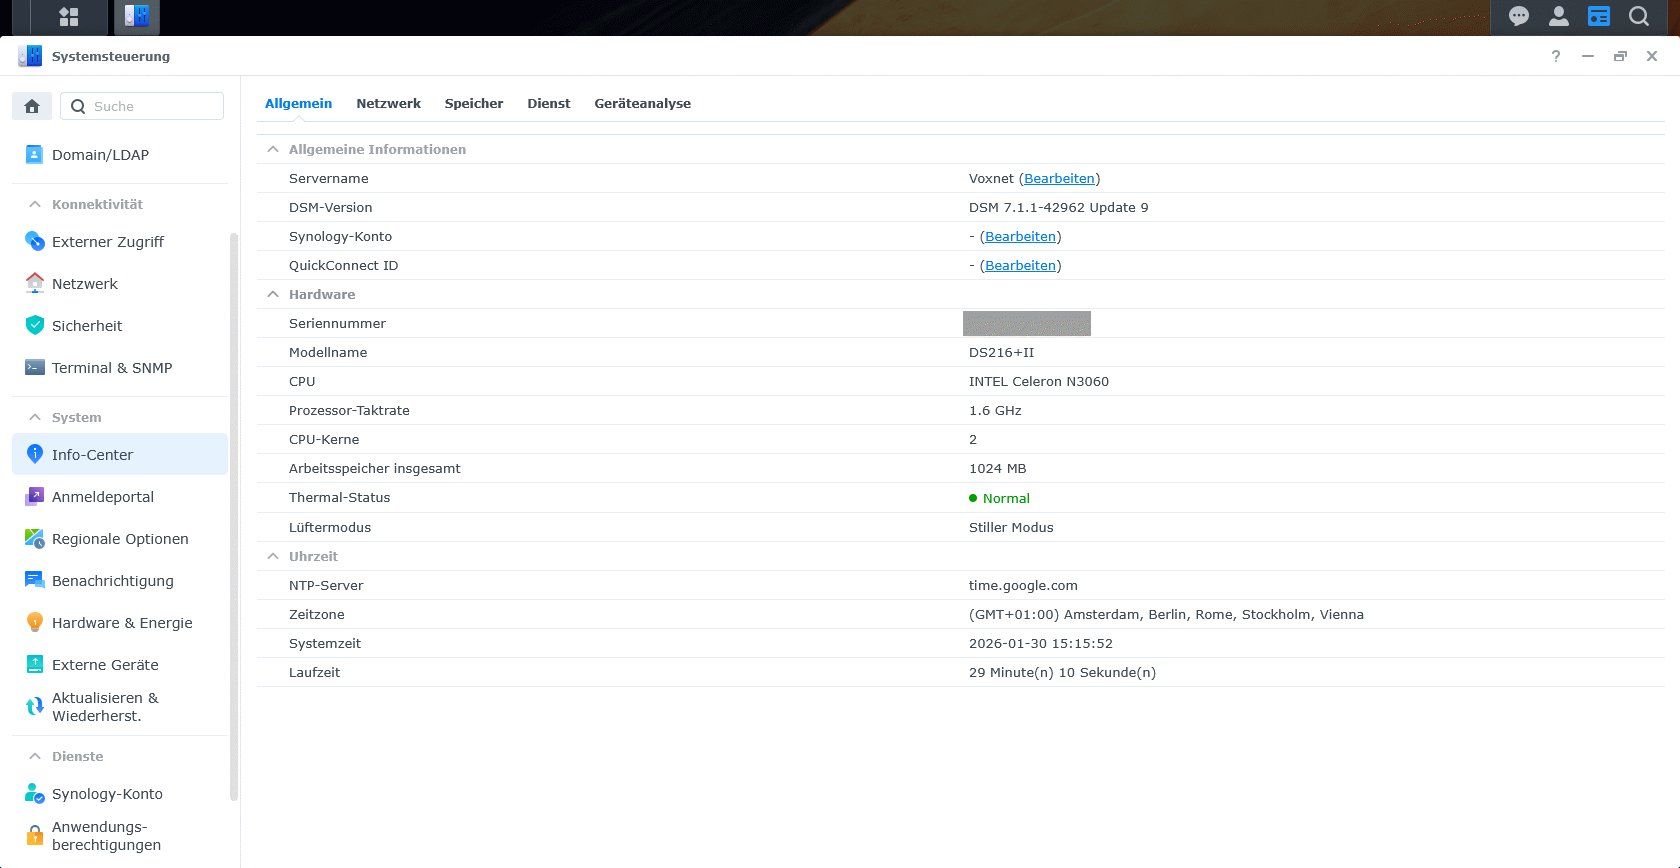
Task: Click the Netzwerk house icon in sidebar
Action: click(34, 284)
